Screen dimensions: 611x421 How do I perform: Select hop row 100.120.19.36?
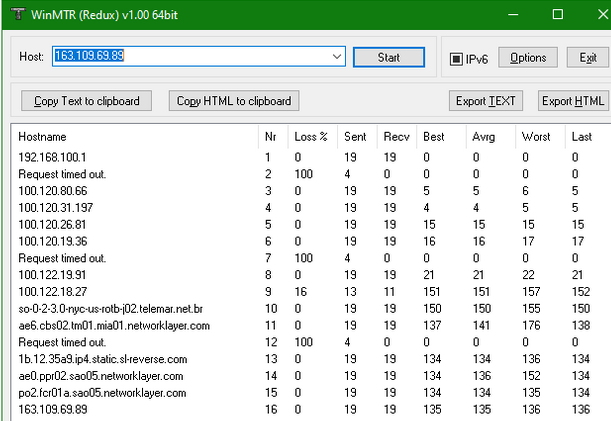point(311,241)
